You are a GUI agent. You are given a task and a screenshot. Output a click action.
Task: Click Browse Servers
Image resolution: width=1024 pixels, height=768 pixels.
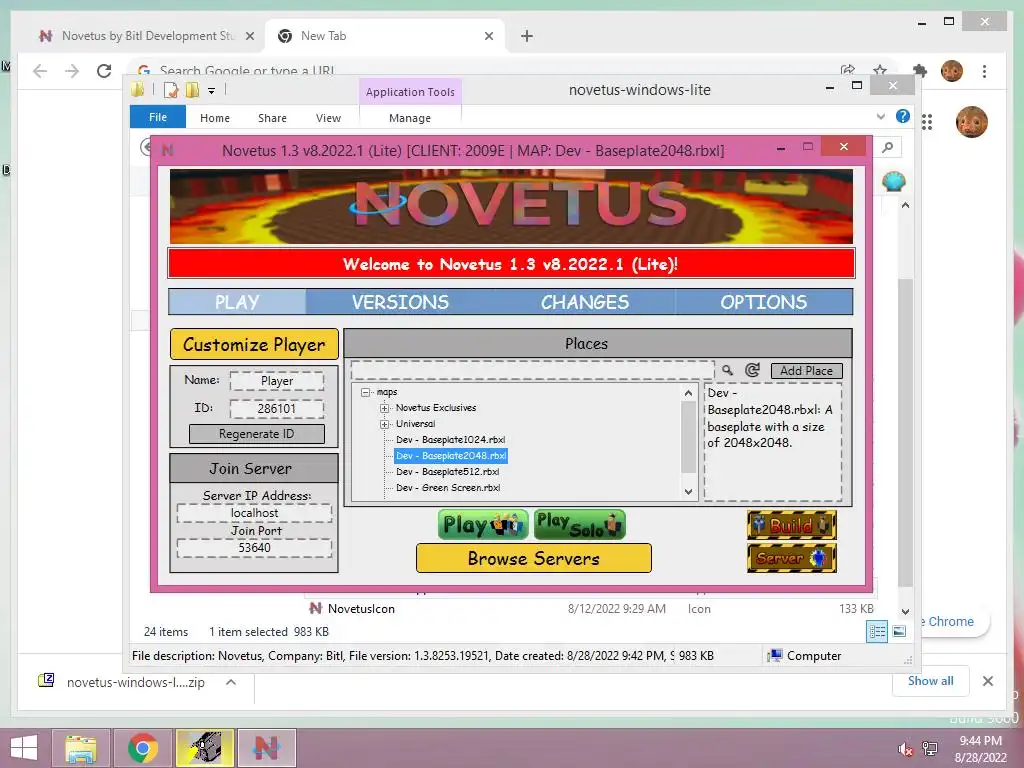click(534, 558)
